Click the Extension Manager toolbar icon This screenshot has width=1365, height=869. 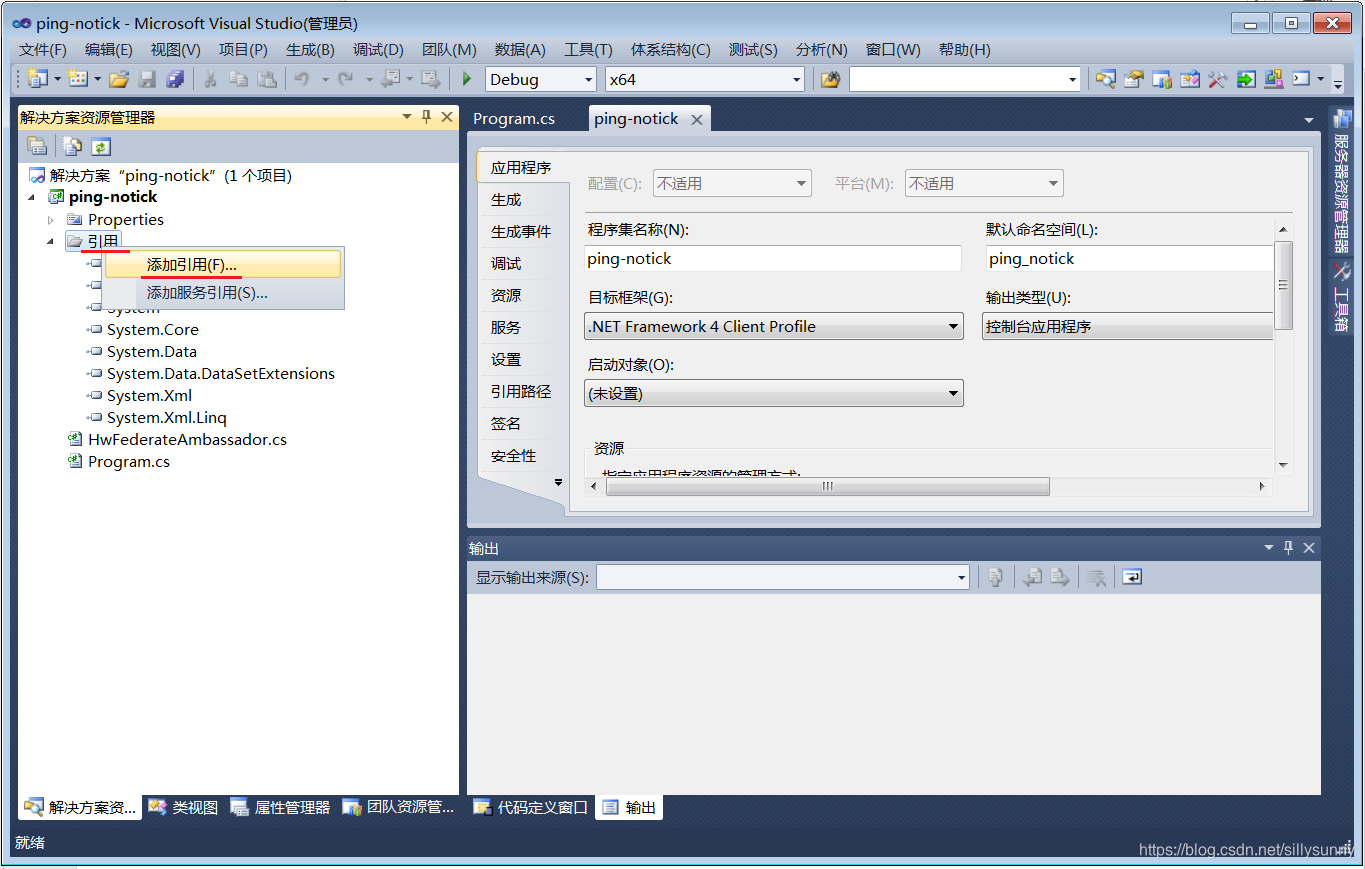[x=1273, y=79]
